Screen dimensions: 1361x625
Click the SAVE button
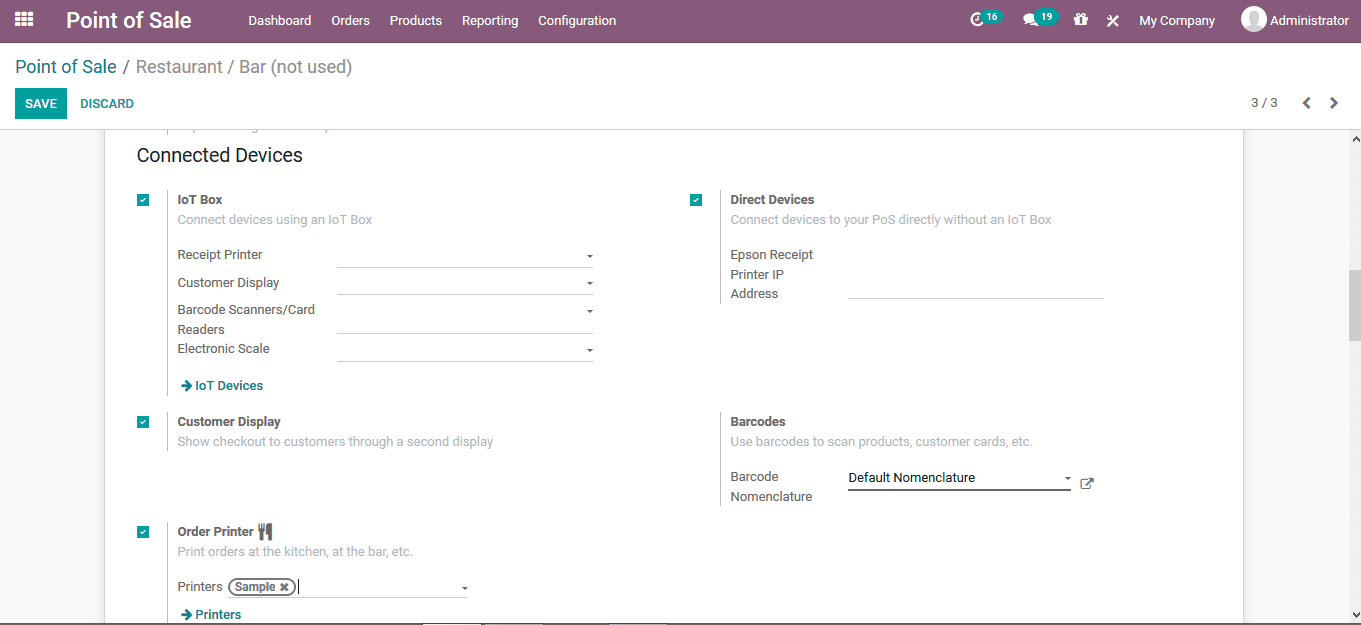coord(40,103)
